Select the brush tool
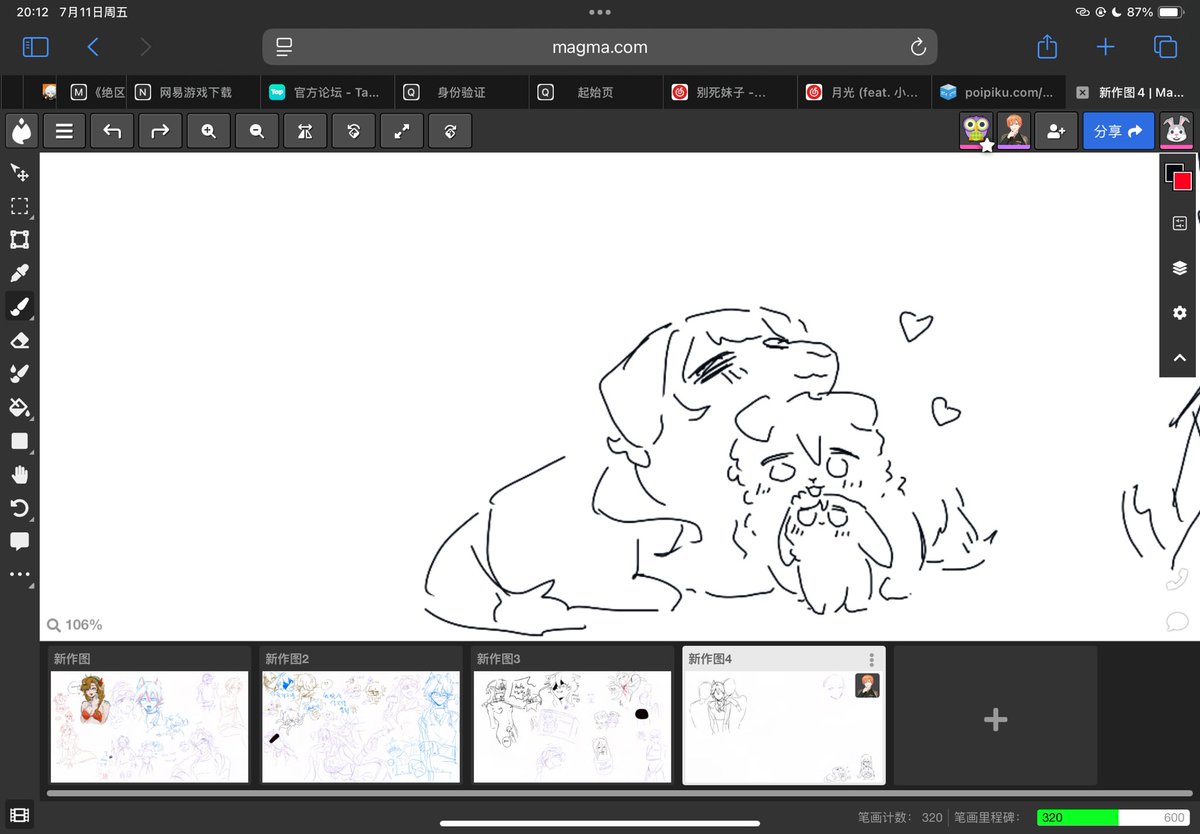Viewport: 1200px width, 834px height. (x=19, y=307)
